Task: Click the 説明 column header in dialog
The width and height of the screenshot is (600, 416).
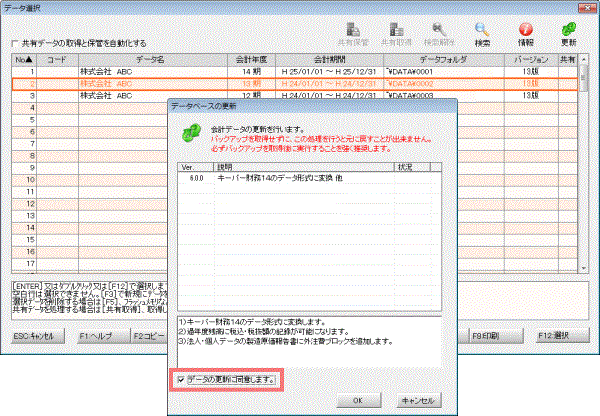Action: (x=303, y=167)
